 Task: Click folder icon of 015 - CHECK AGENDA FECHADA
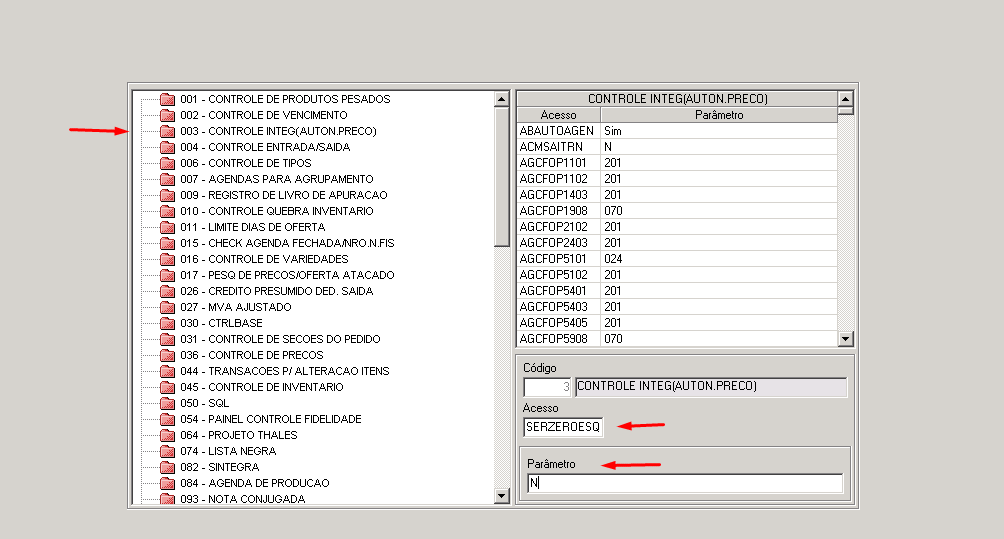pyautogui.click(x=167, y=243)
